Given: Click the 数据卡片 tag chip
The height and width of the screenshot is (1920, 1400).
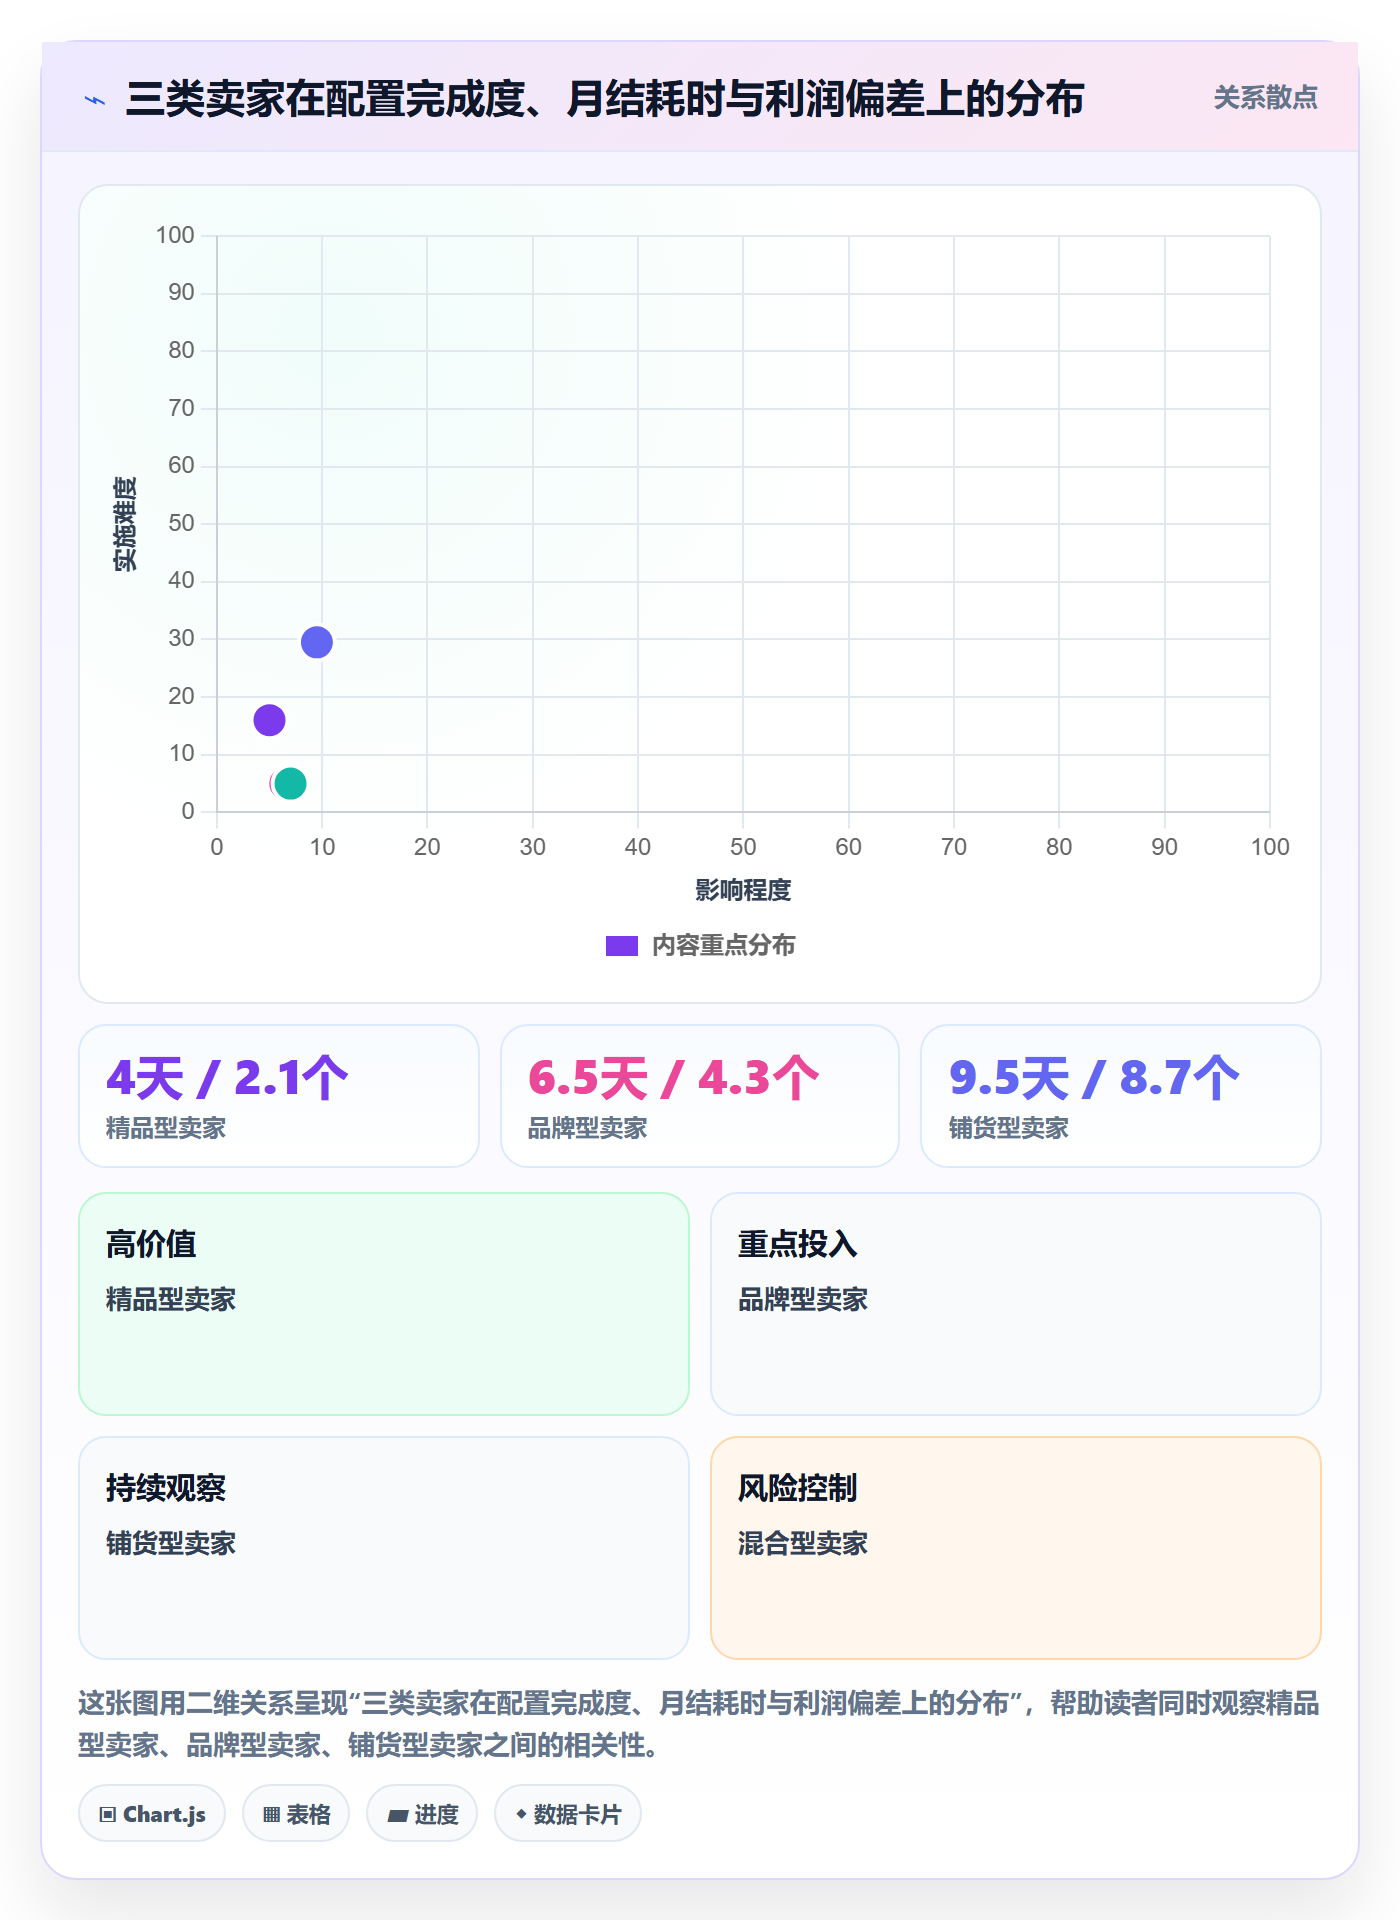Looking at the screenshot, I should [x=568, y=1814].
